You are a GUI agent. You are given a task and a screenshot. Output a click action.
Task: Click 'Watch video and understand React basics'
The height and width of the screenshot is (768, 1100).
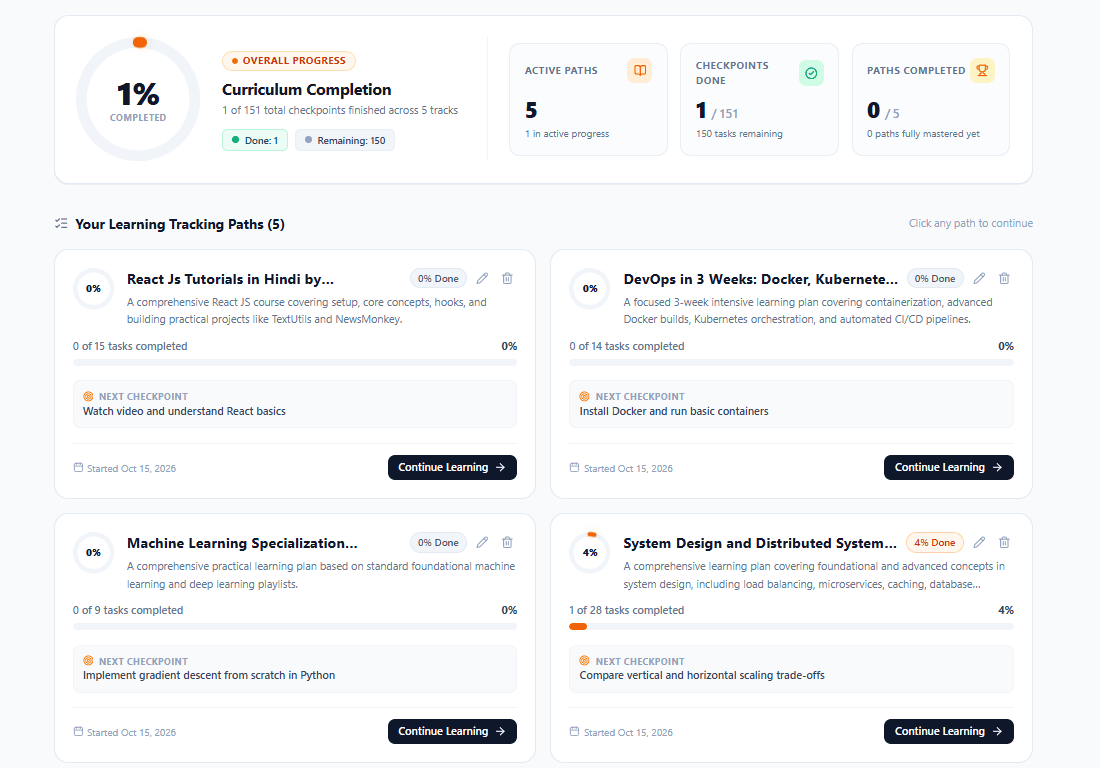click(185, 411)
